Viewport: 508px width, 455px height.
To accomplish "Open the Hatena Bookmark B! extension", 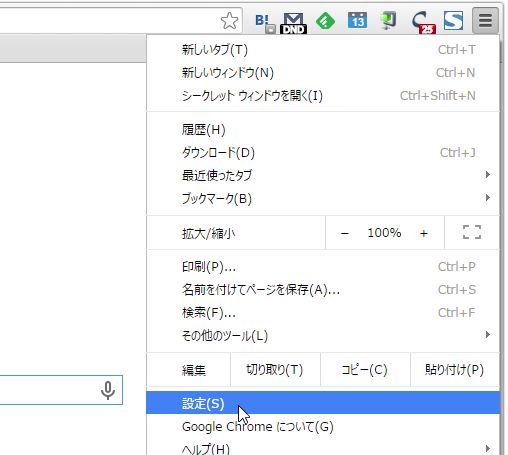I will [265, 22].
